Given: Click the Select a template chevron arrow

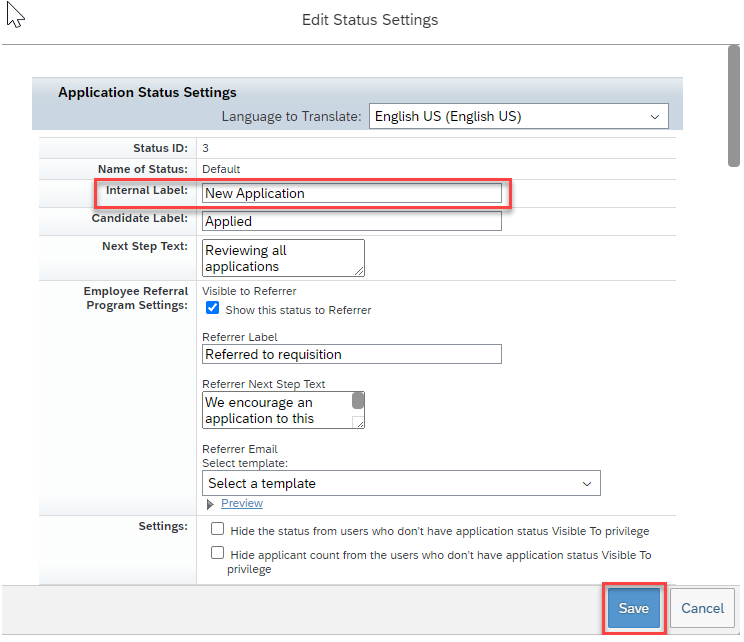Looking at the screenshot, I should pos(587,484).
